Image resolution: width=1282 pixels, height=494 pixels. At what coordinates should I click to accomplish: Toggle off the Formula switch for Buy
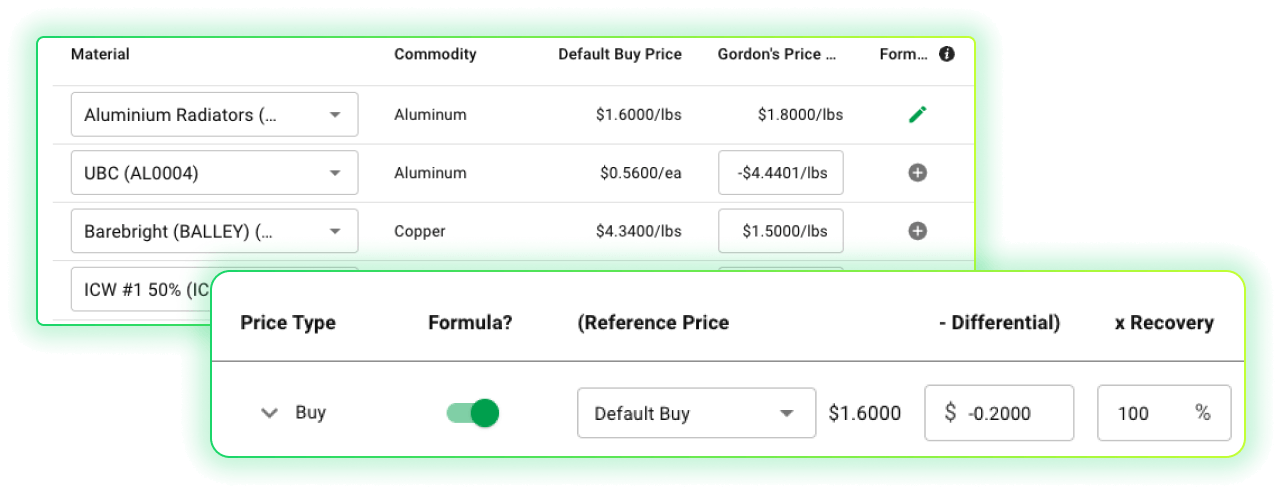[472, 413]
